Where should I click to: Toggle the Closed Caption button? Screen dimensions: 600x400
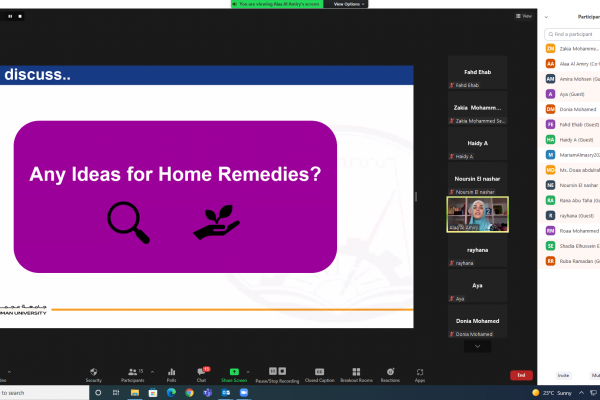(x=319, y=372)
